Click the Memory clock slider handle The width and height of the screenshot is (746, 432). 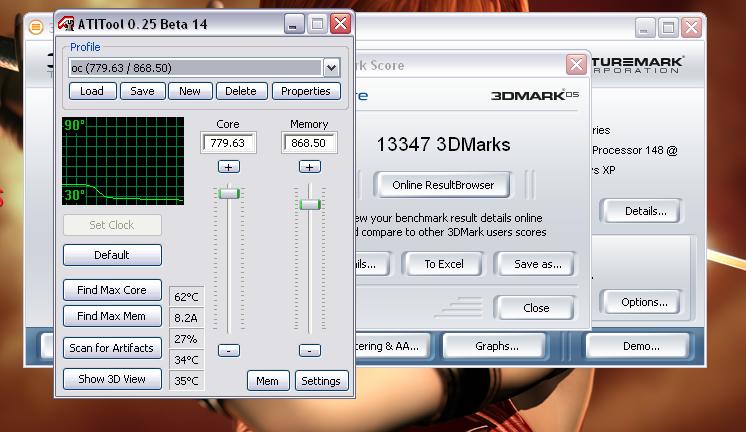click(310, 205)
